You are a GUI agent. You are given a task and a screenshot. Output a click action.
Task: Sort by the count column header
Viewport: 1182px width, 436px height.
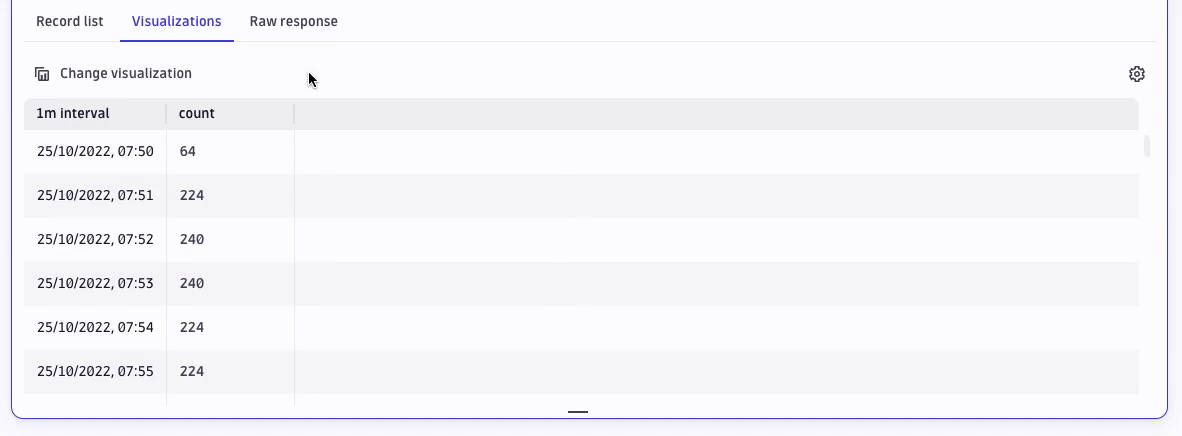coord(197,113)
